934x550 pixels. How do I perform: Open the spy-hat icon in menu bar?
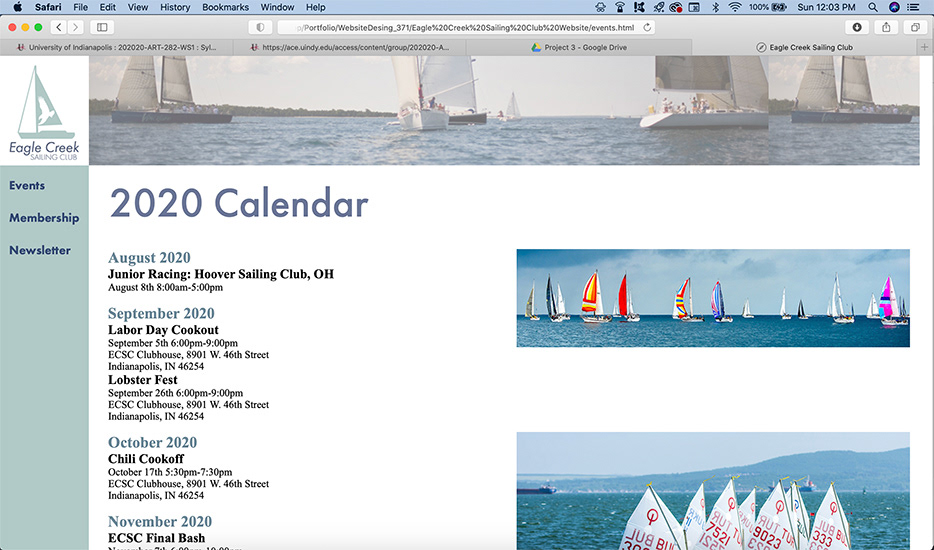(x=600, y=7)
